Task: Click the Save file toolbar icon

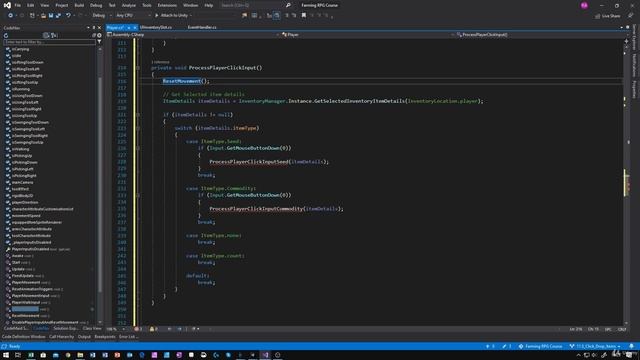Action: 51,16
